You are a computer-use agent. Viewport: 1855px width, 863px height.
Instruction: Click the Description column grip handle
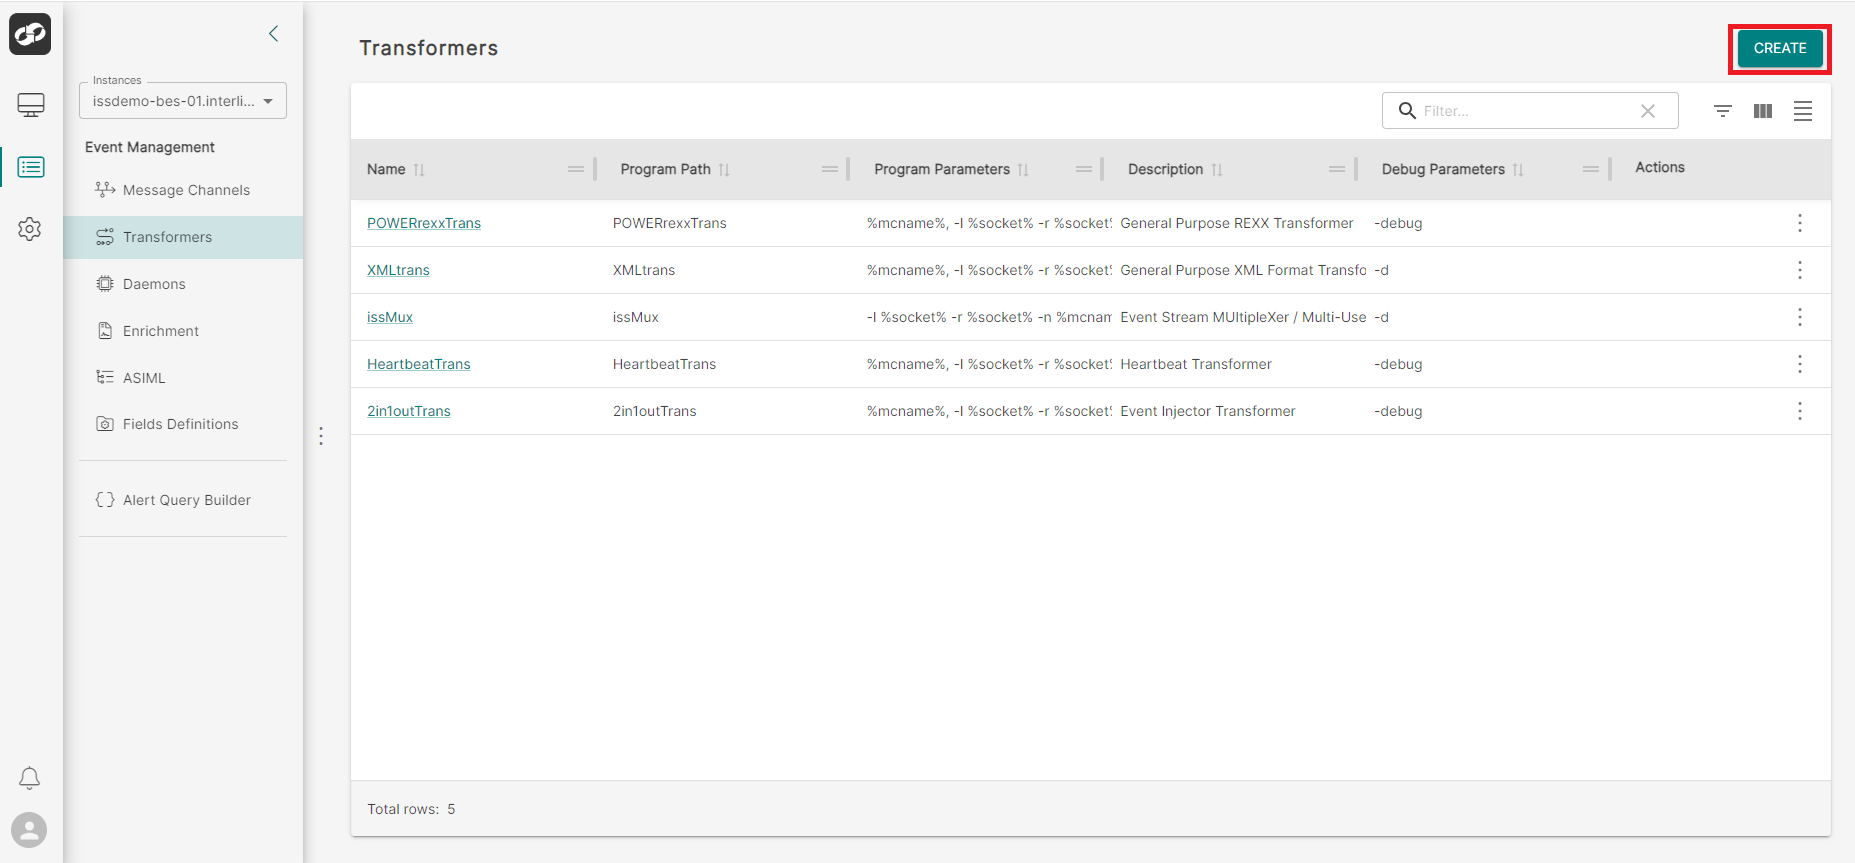[1337, 169]
